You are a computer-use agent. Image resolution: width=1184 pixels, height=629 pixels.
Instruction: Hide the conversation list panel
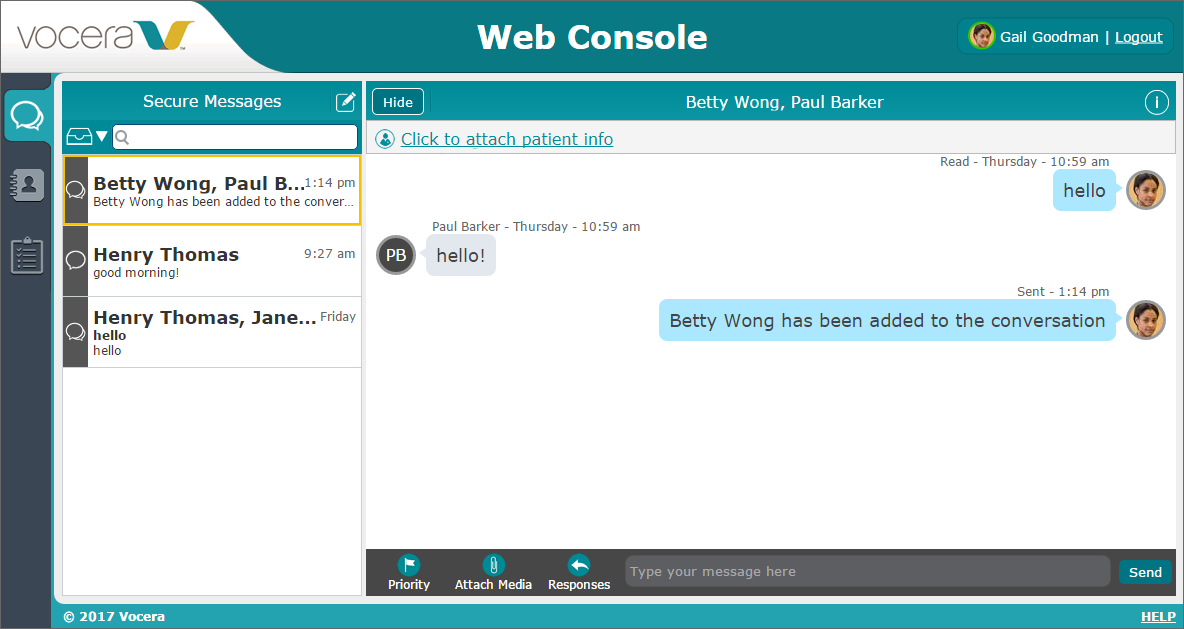[398, 102]
